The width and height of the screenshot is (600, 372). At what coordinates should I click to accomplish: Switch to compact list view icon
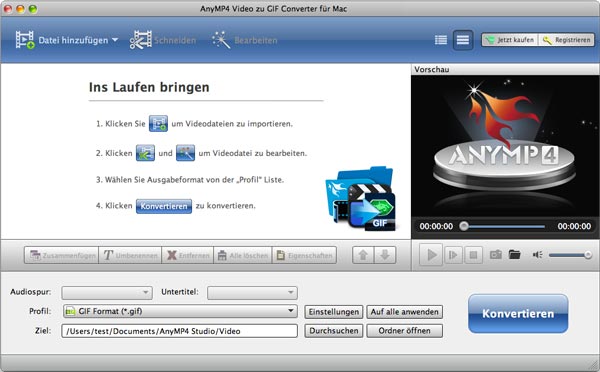click(463, 40)
